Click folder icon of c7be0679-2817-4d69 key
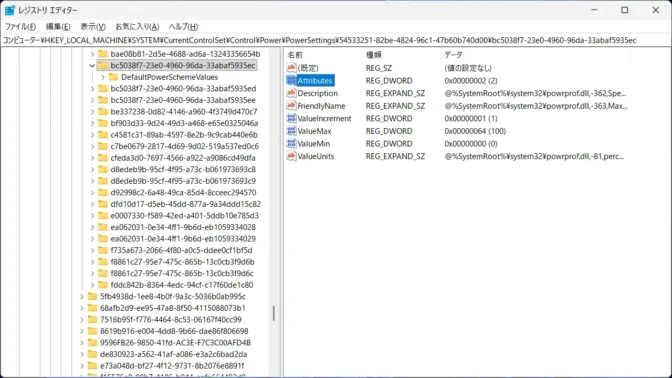672x378 pixels. coord(103,146)
